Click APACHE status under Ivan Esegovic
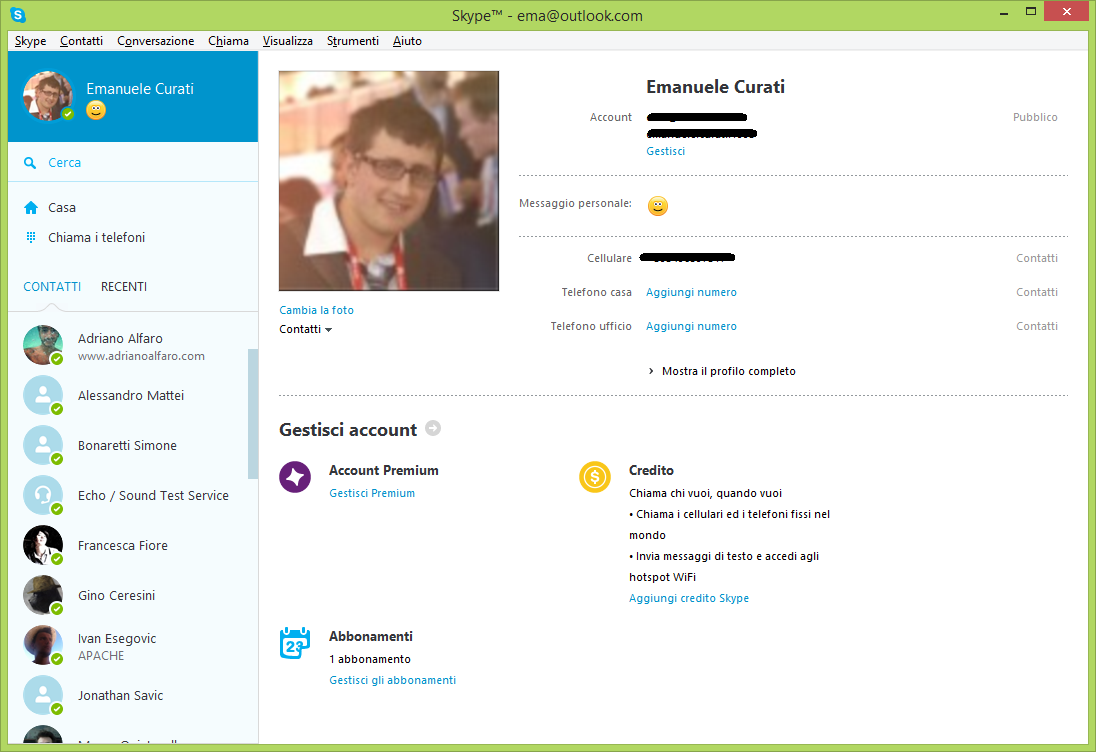1096x752 pixels. click(101, 656)
